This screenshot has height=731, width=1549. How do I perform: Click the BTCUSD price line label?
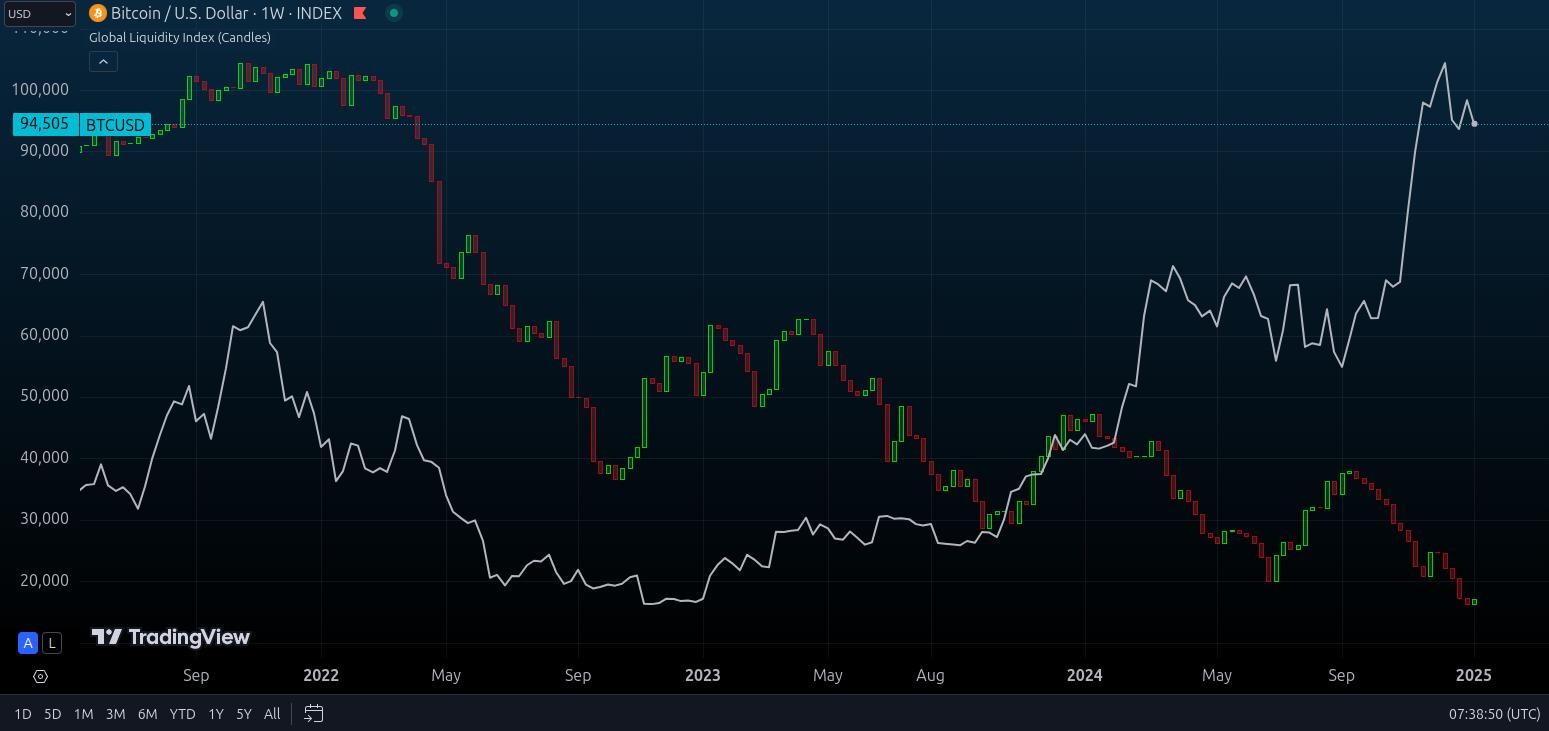point(115,125)
